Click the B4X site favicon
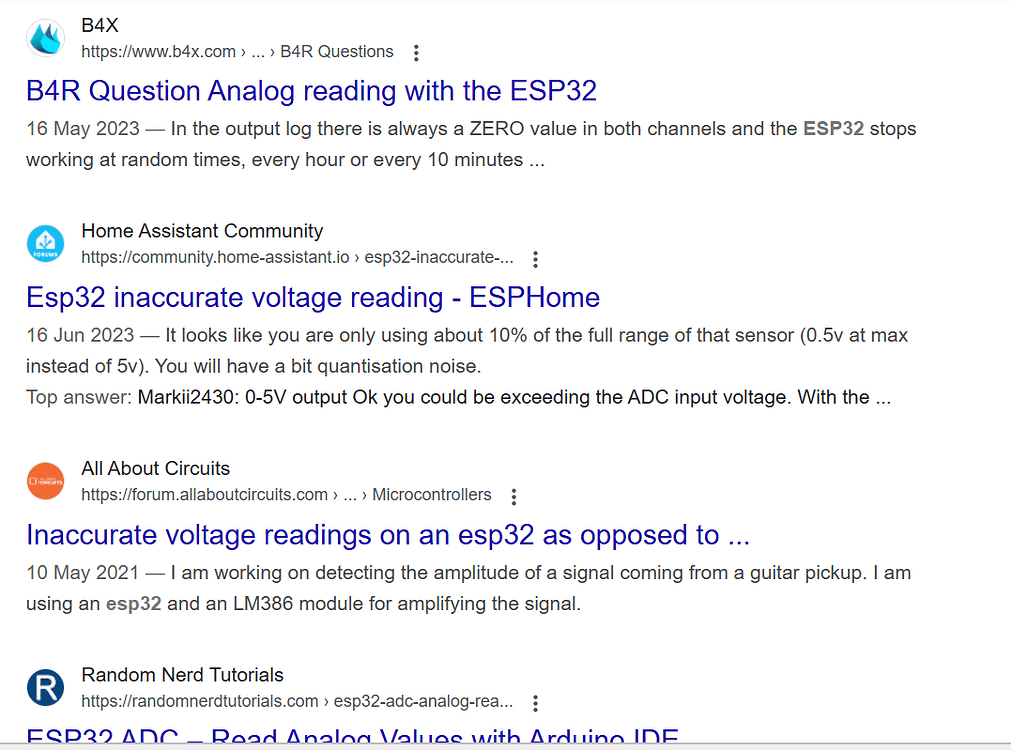Viewport: 1011px width, 750px height. tap(46, 38)
